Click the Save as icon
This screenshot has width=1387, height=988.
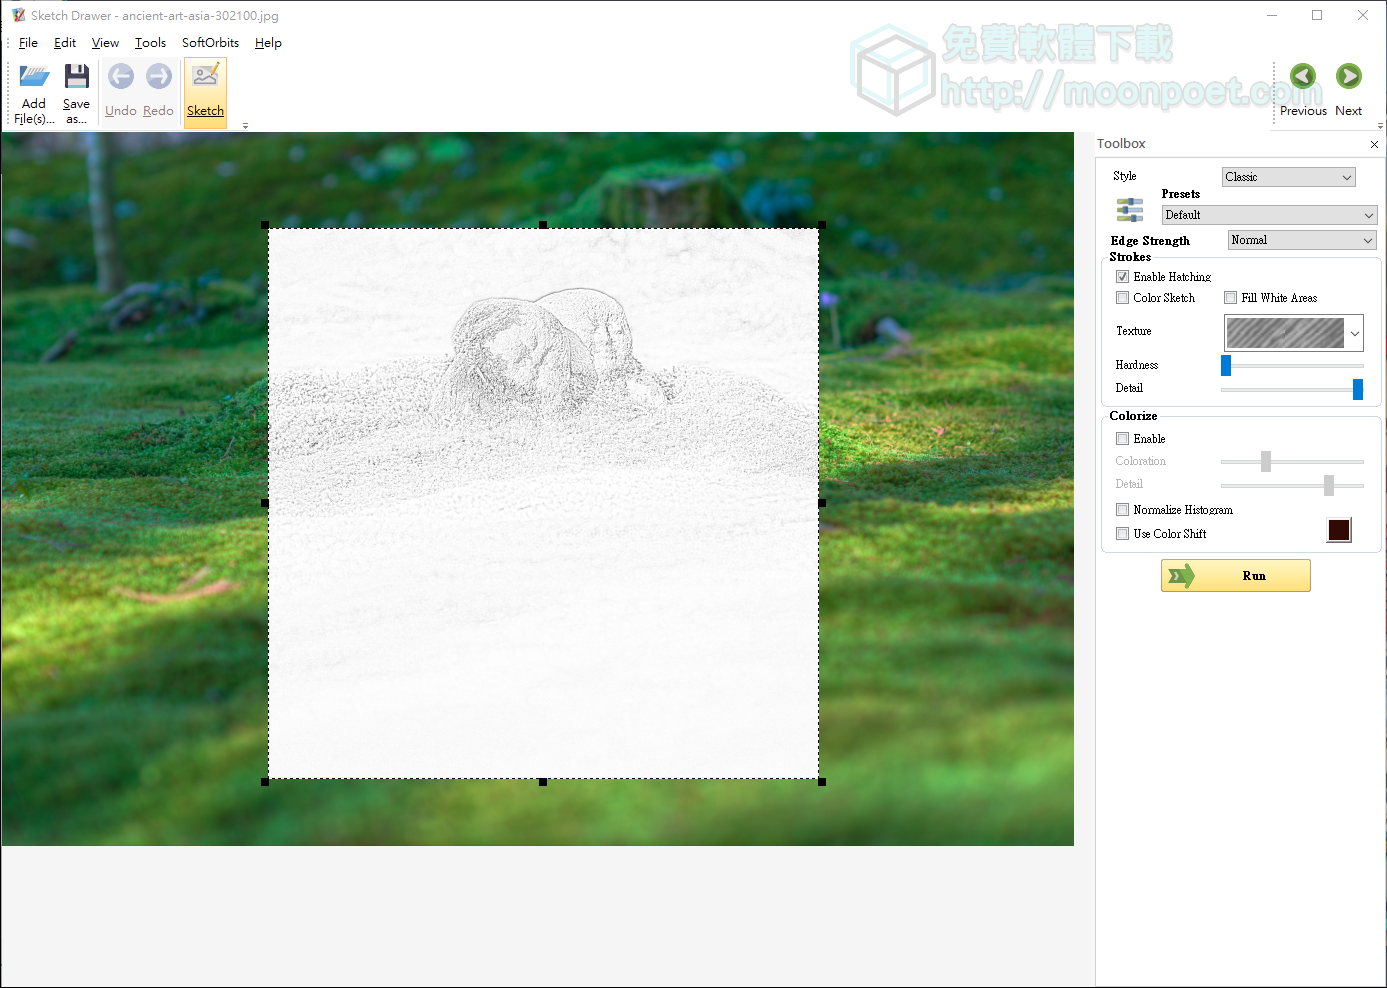click(x=76, y=88)
